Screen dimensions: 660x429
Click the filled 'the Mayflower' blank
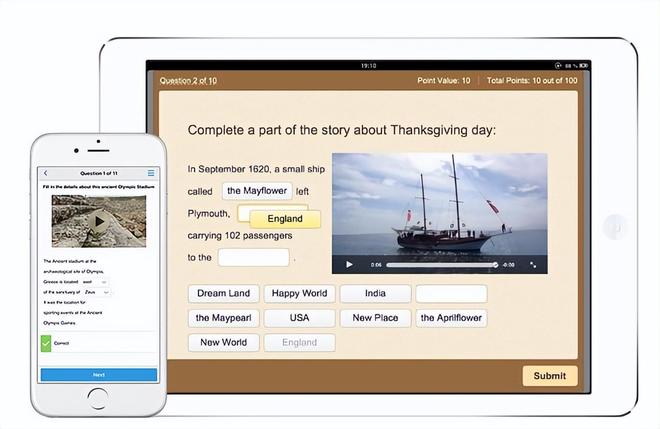[257, 190]
